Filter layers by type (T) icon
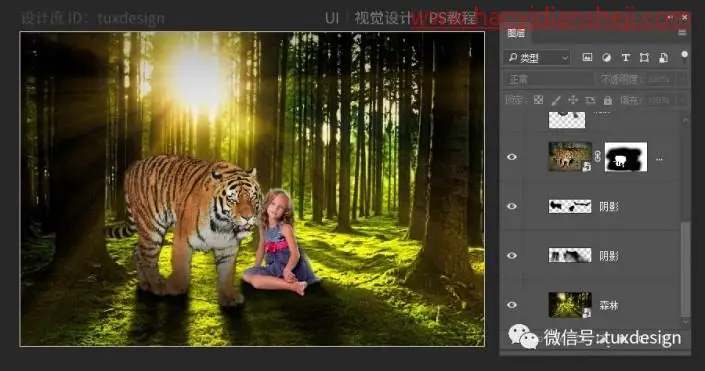This screenshot has height=371, width=705. (625, 58)
